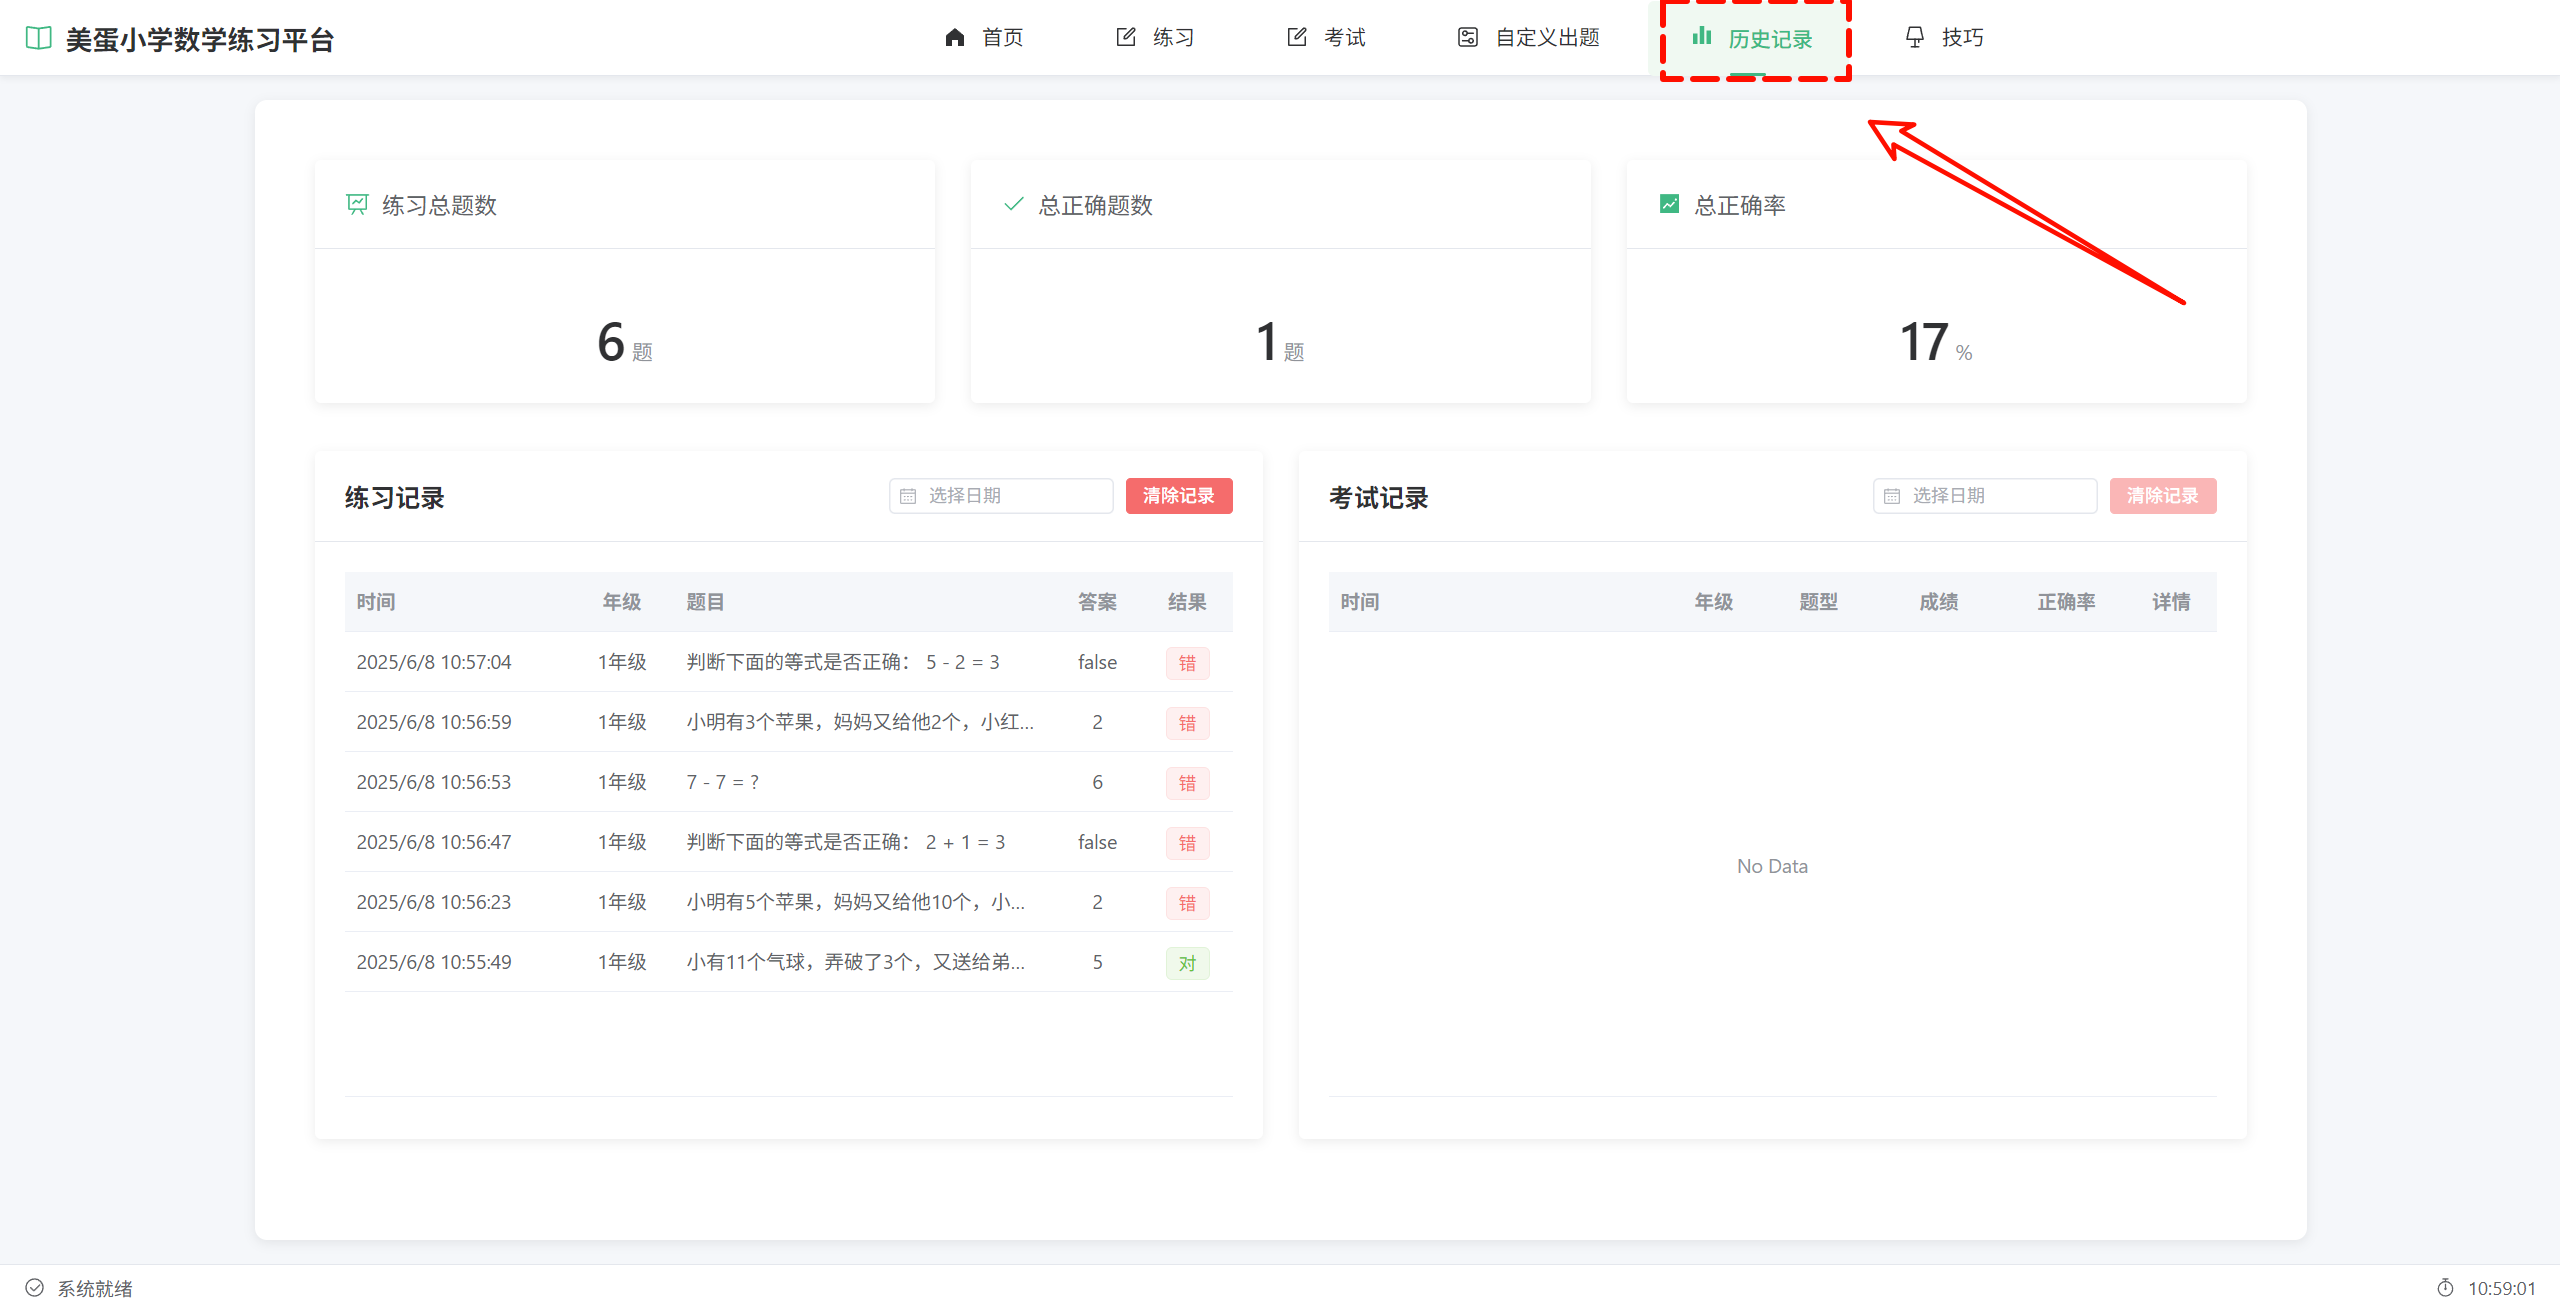Open the 首页 navigation tab
The width and height of the screenshot is (2560, 1308).
point(984,38)
